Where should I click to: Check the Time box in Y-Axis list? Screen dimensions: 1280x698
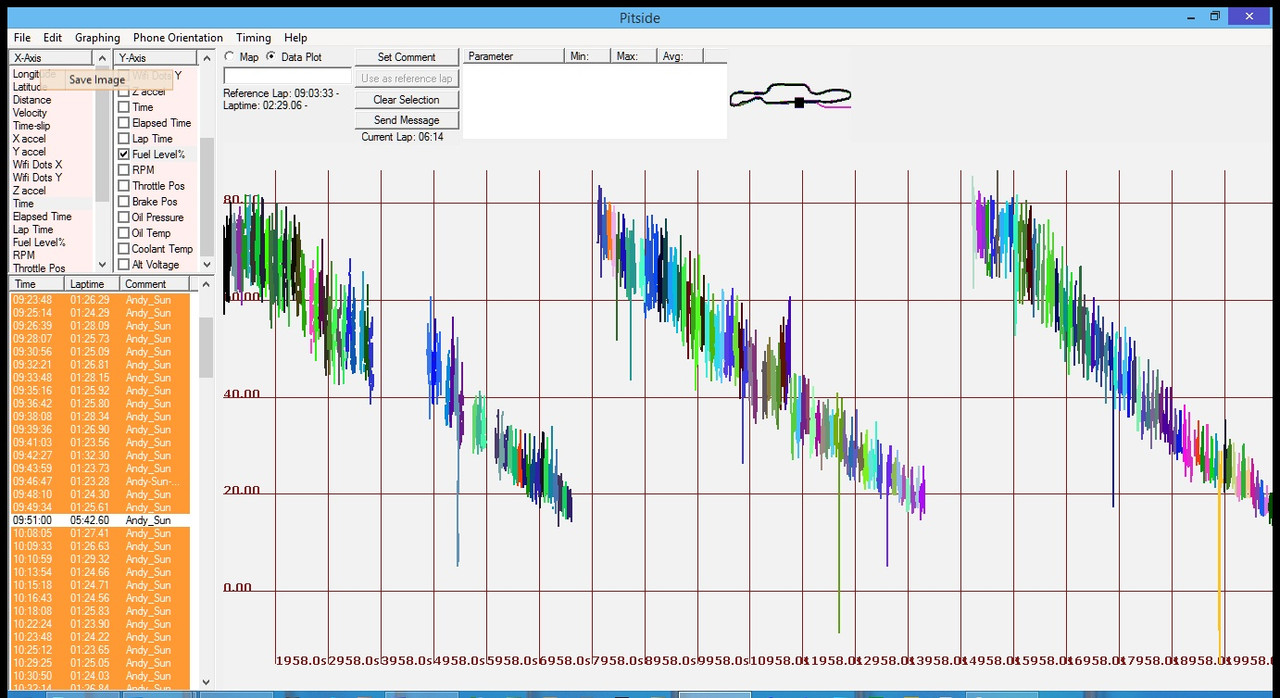coord(124,107)
